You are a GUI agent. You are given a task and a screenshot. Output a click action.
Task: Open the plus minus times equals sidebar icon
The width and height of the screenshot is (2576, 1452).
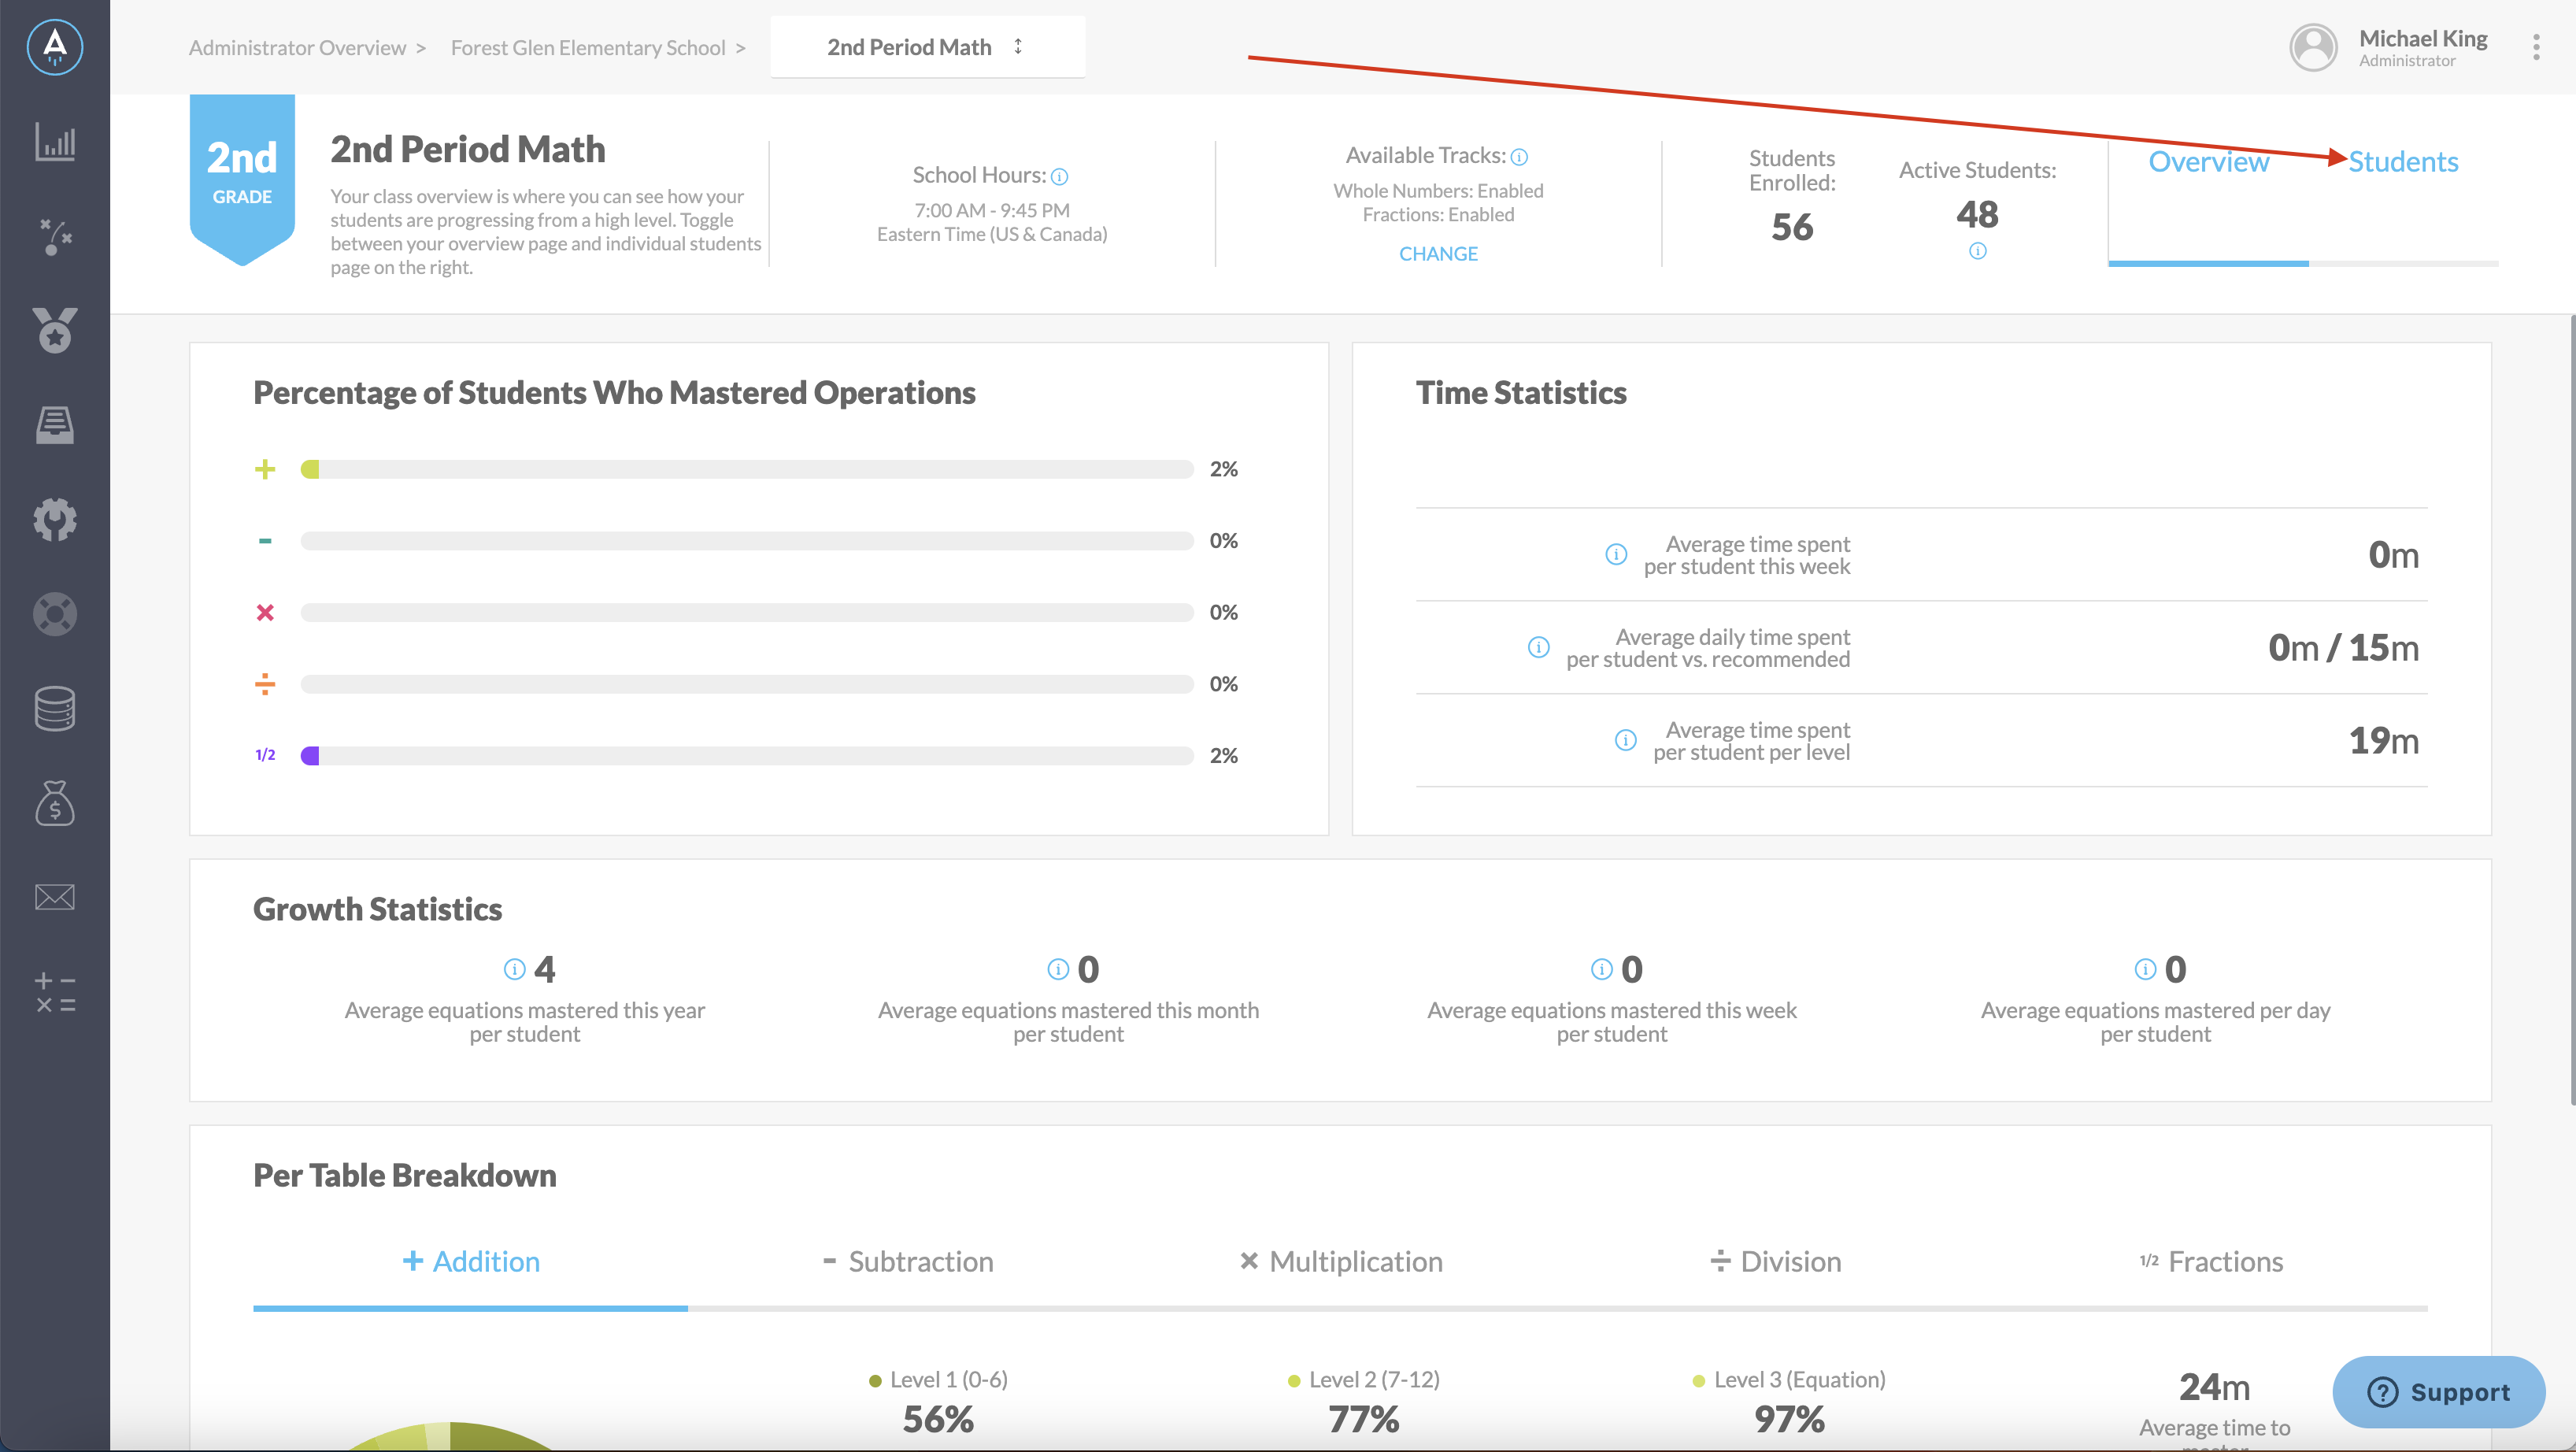pyautogui.click(x=55, y=993)
